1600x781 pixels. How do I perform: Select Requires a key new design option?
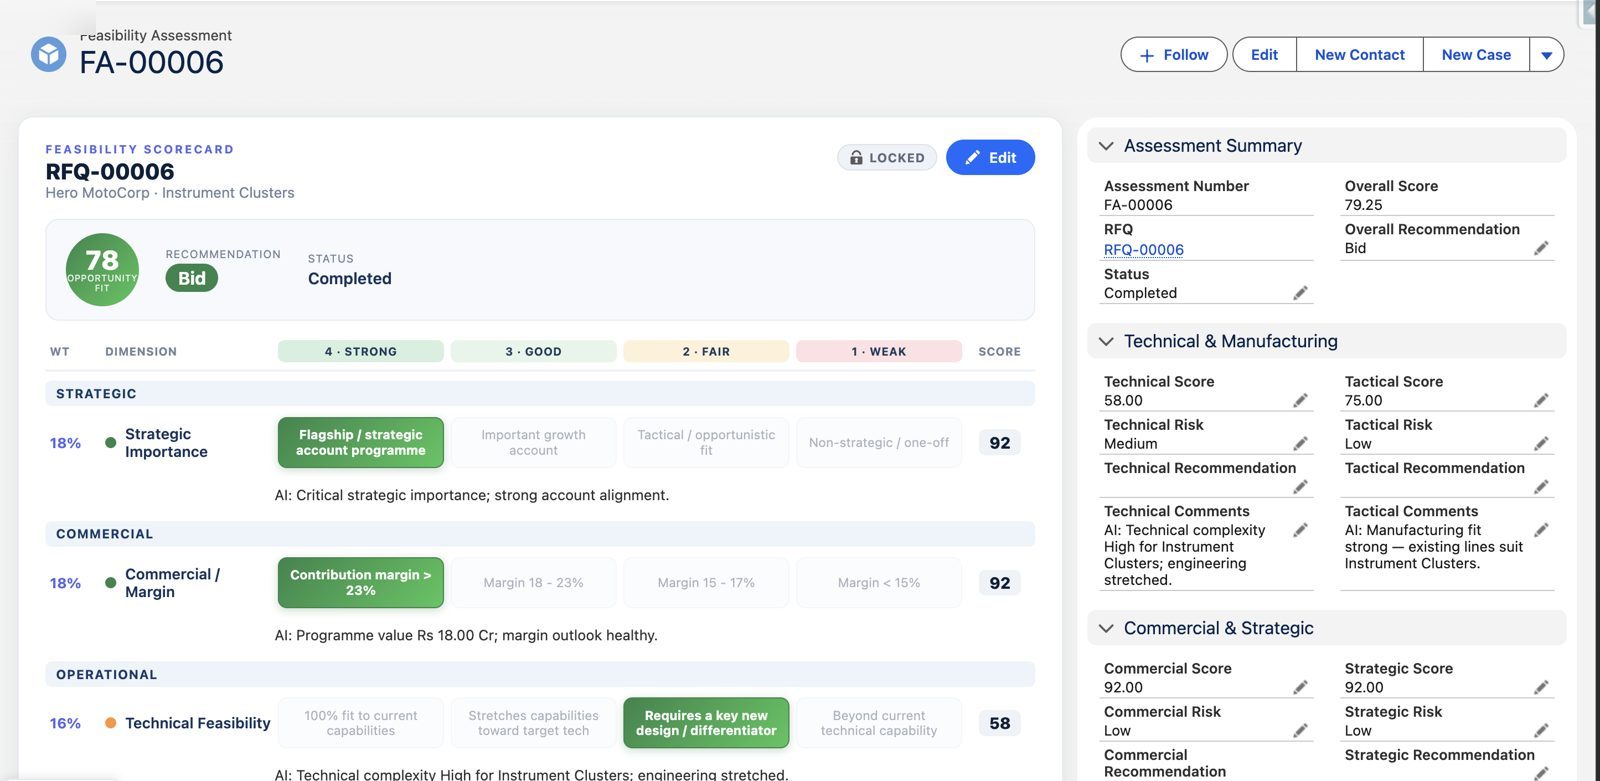click(x=706, y=723)
